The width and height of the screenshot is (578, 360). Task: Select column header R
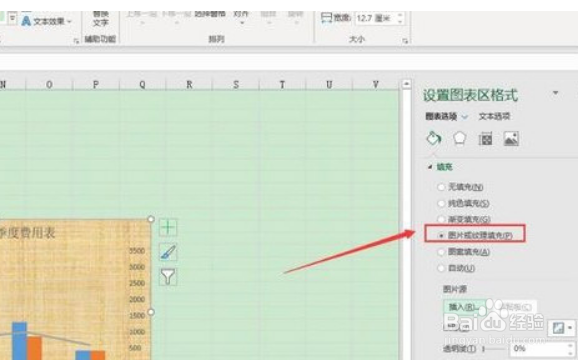point(189,84)
